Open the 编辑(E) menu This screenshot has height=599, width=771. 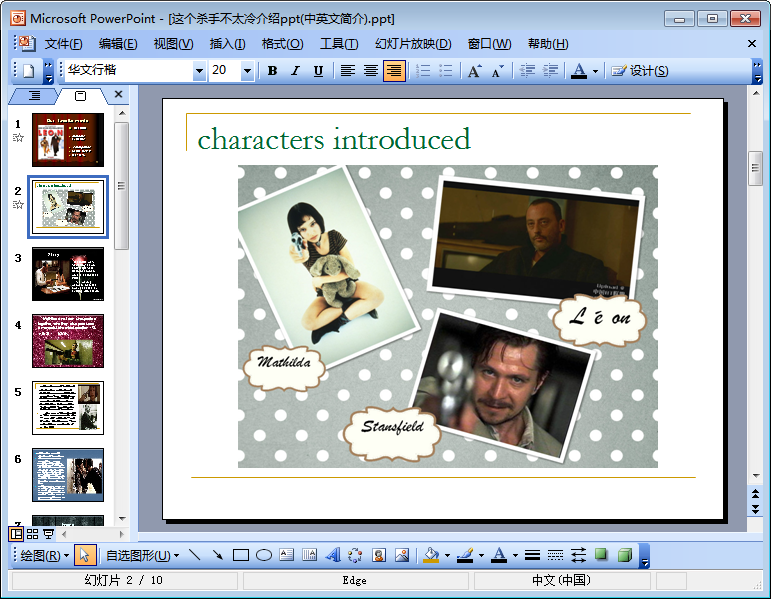[x=118, y=44]
